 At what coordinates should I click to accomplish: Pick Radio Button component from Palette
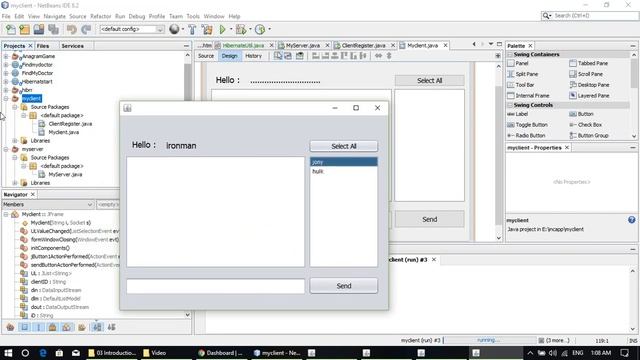(526, 135)
